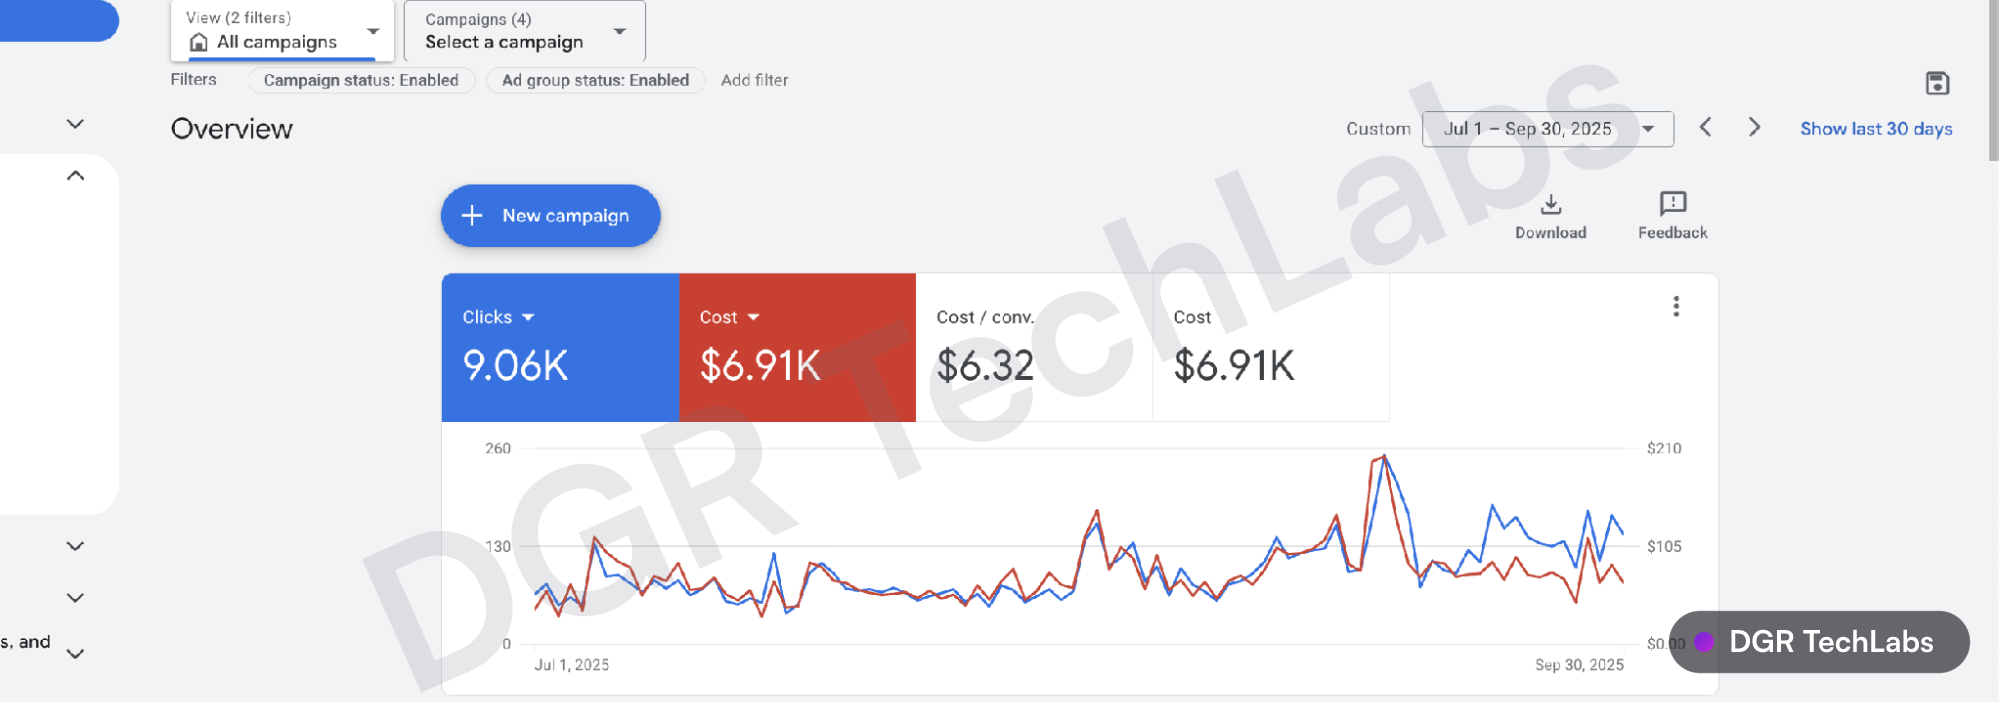
Task: Download the overview chart
Action: point(1550,217)
